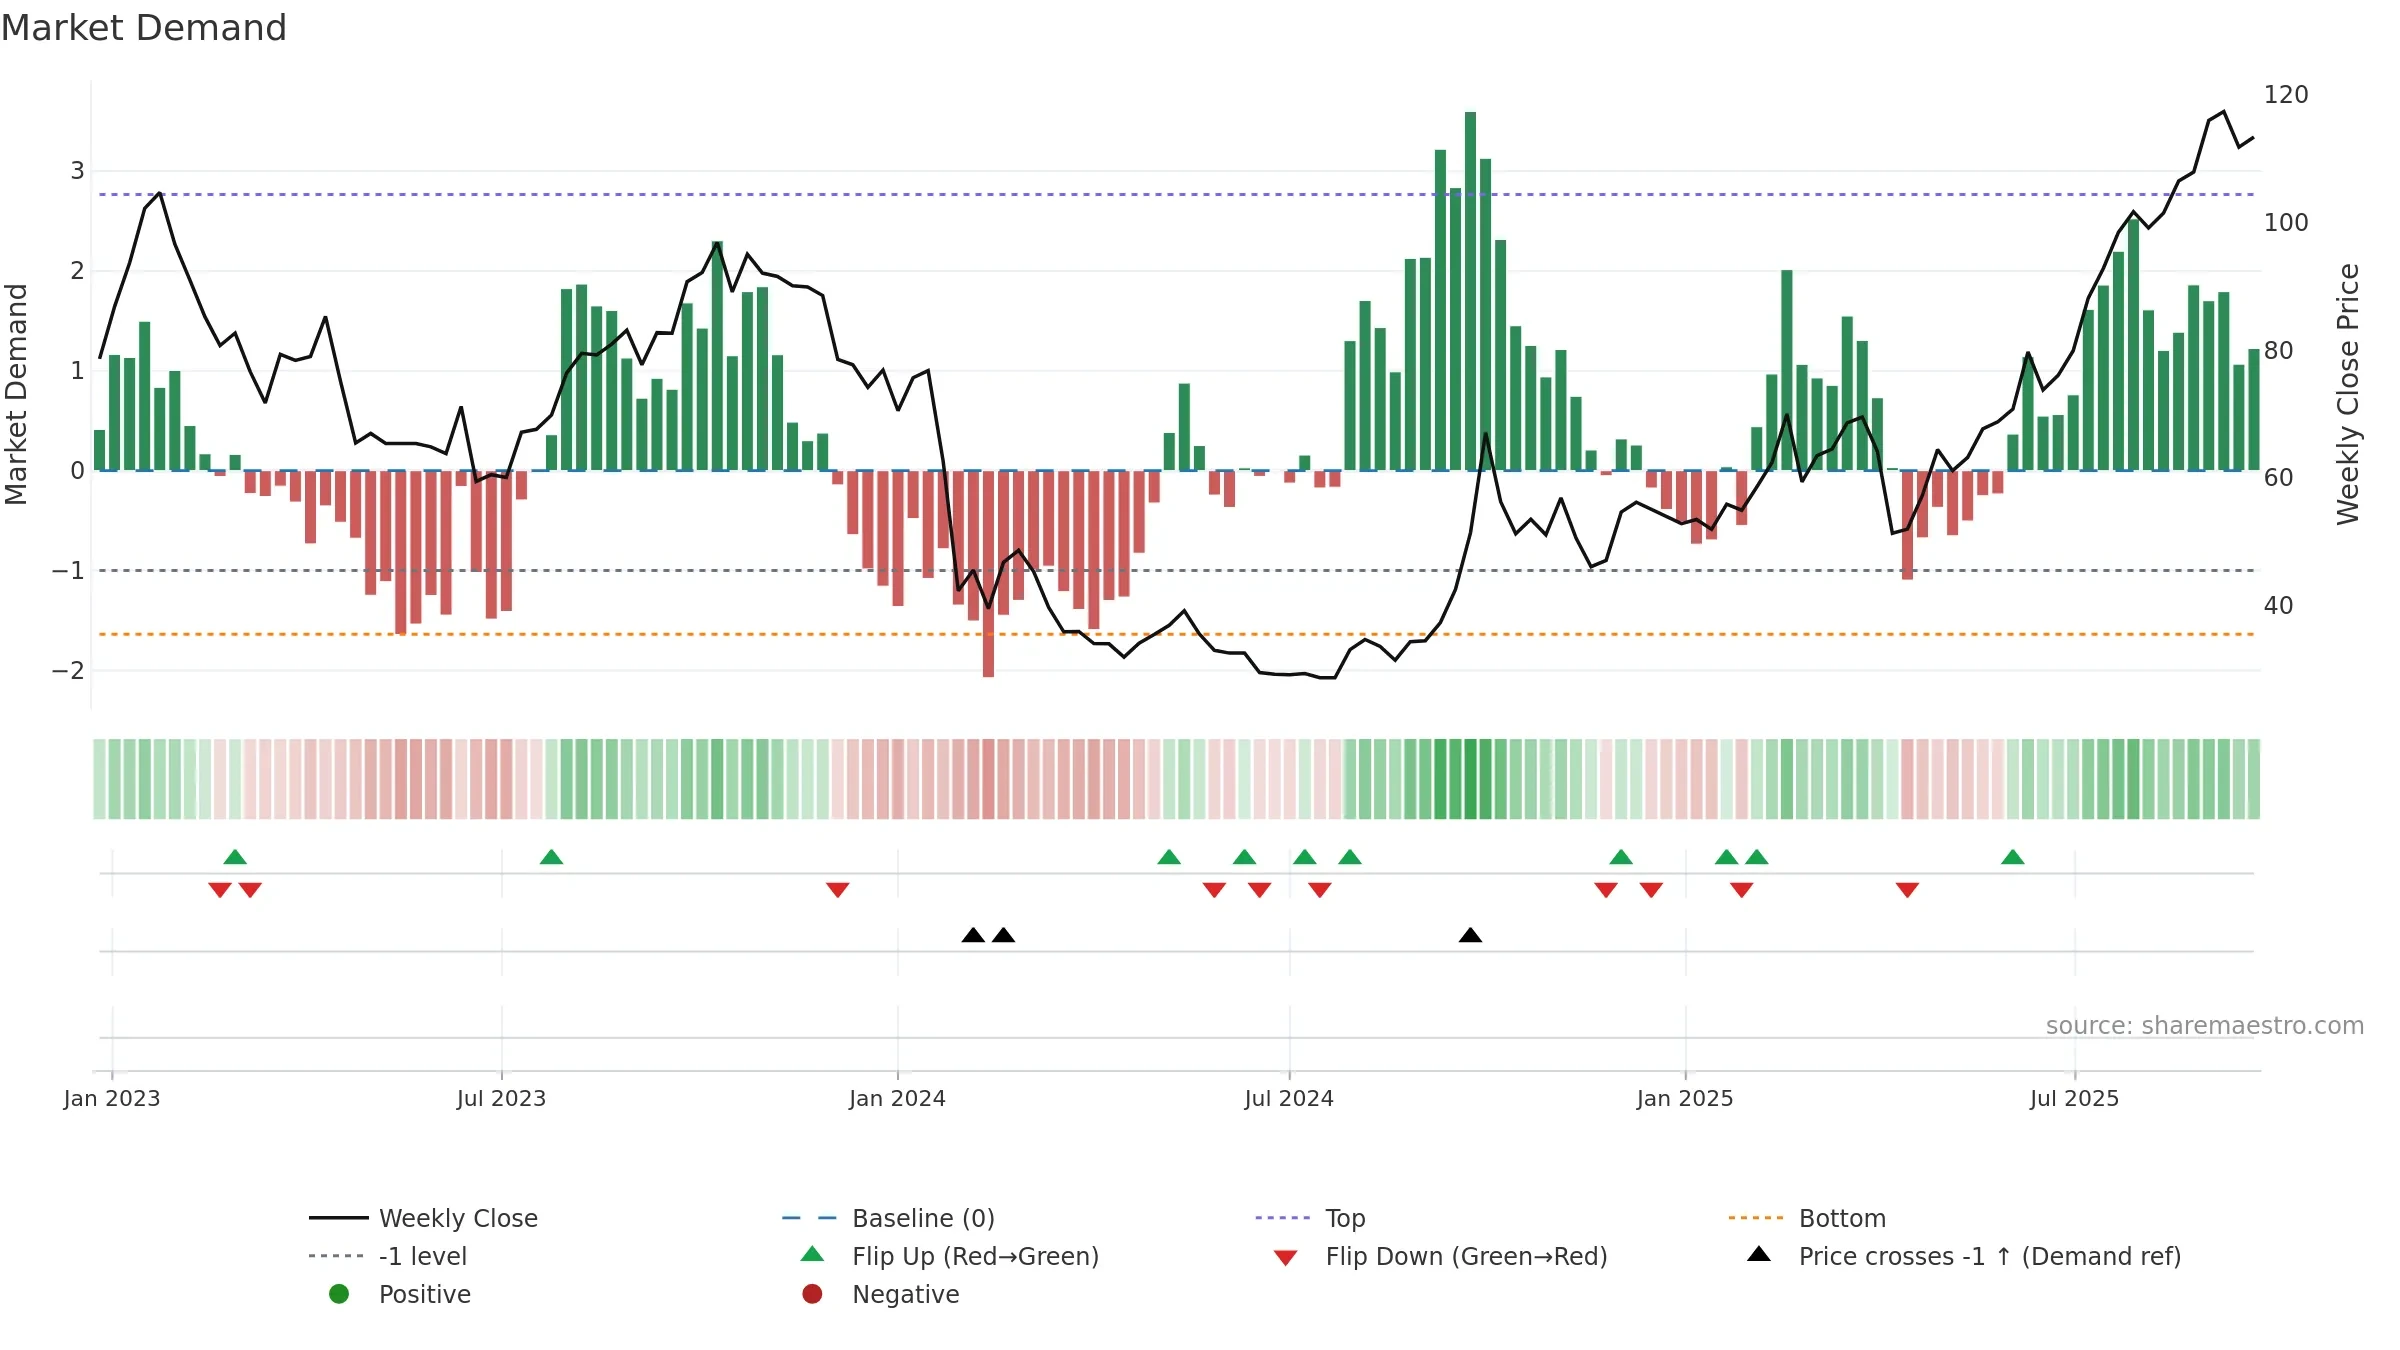Click the lowest red demand bar in early 2024
This screenshot has width=2400, height=1350.
pyautogui.click(x=988, y=574)
